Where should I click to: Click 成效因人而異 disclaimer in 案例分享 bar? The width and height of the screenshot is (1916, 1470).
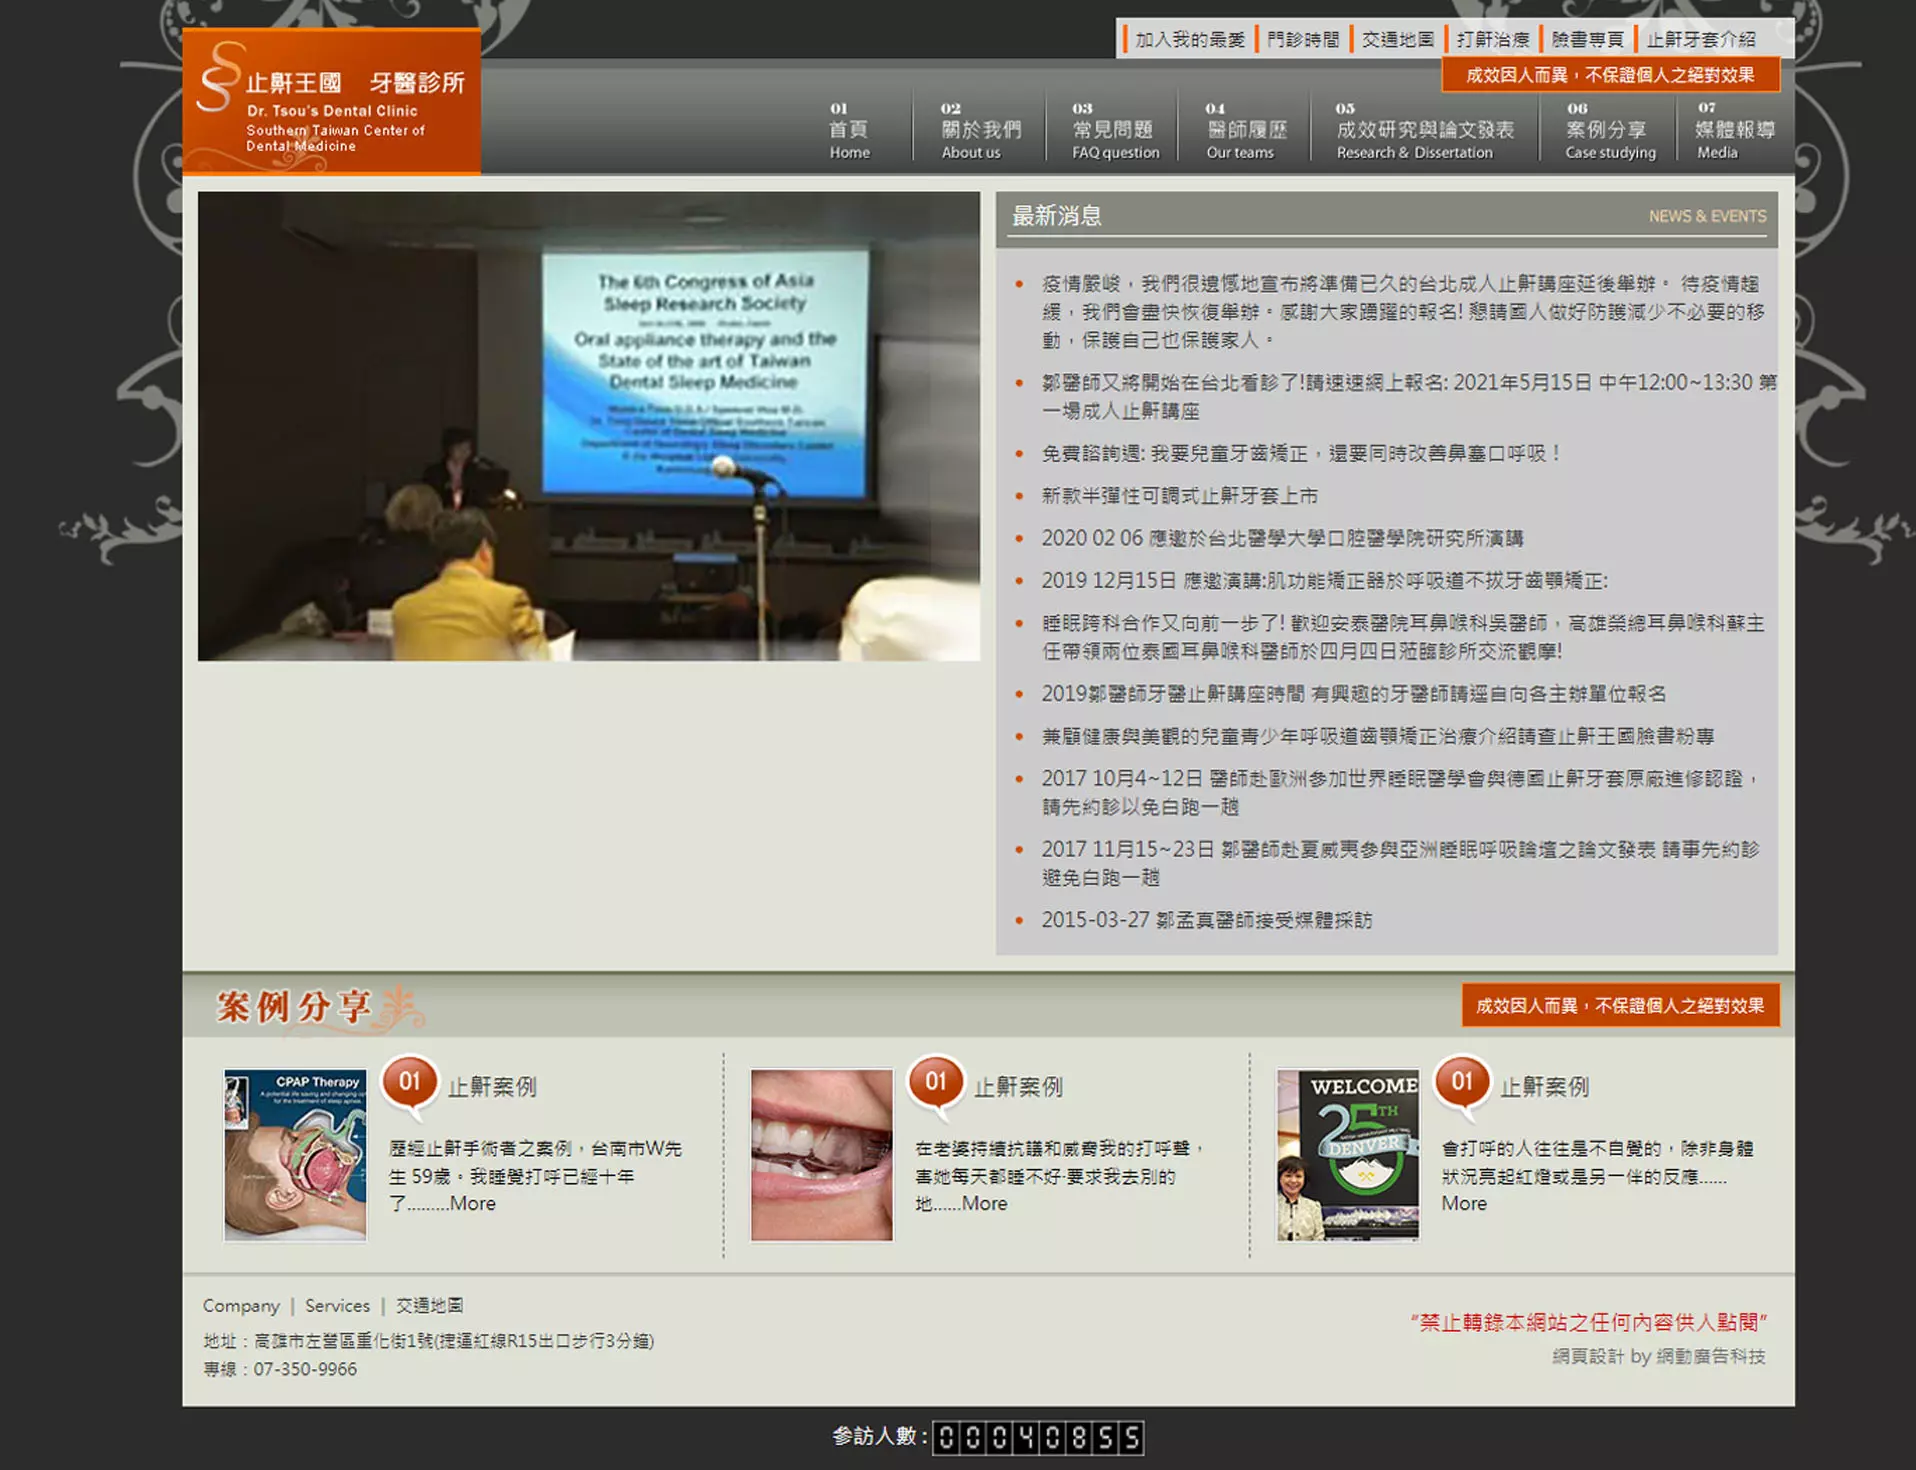coord(1620,1006)
